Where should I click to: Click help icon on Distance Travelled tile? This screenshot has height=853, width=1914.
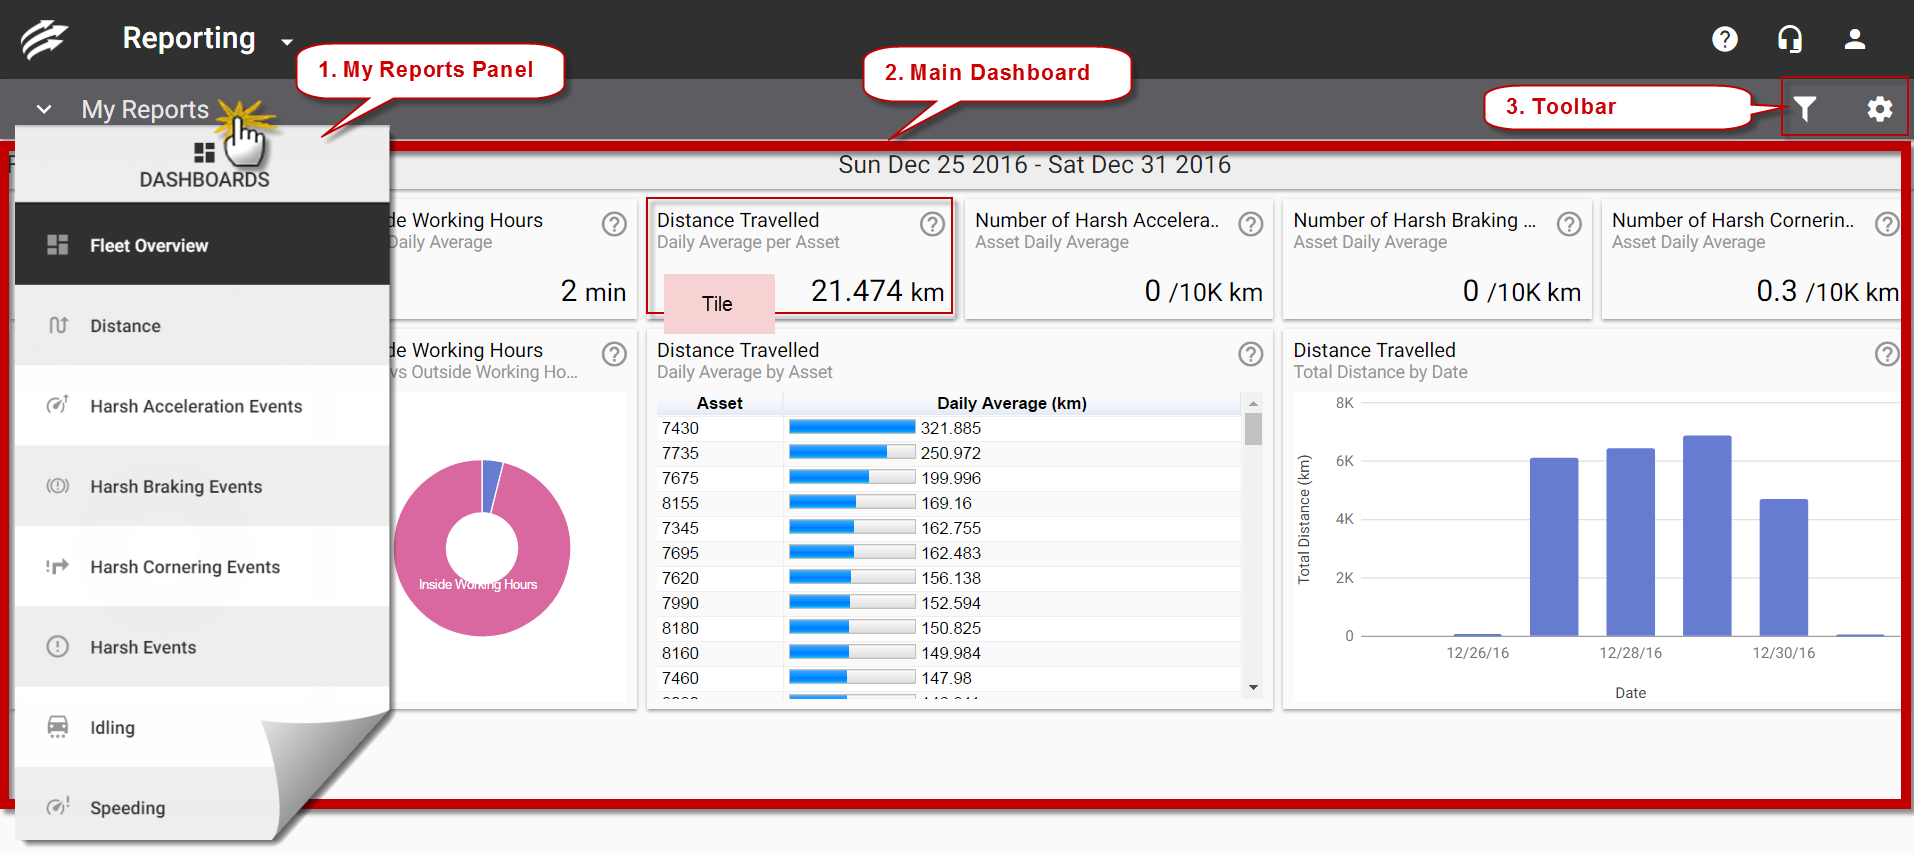(932, 224)
